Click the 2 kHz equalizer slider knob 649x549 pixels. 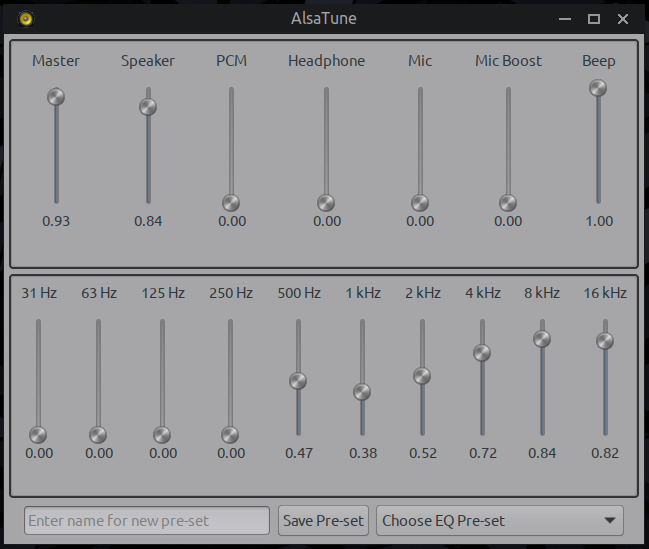422,376
